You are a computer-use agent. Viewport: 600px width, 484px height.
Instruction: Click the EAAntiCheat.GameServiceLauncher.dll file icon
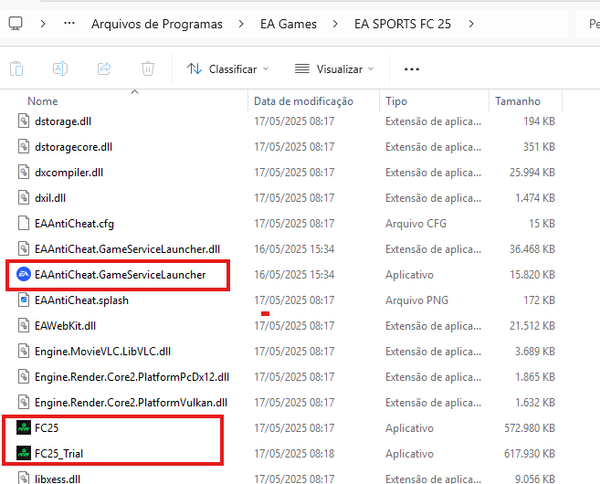(x=23, y=249)
